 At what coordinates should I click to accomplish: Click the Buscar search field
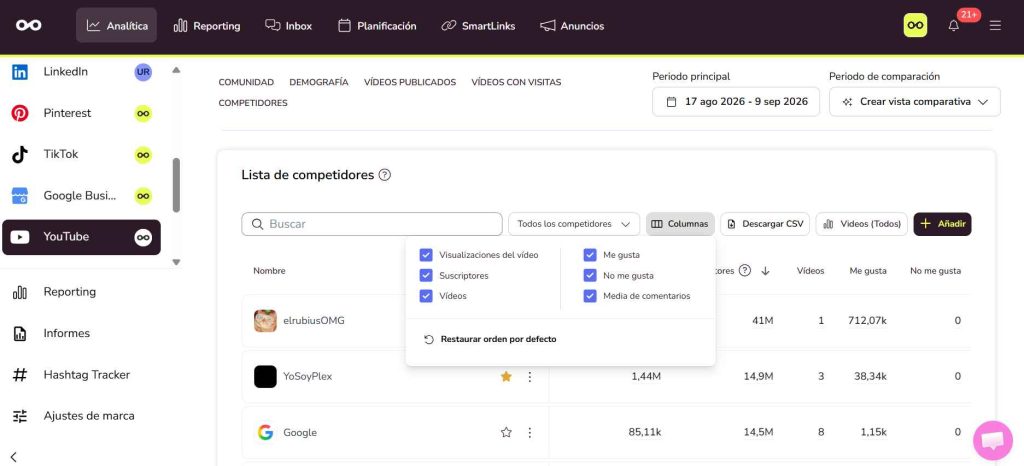click(372, 224)
